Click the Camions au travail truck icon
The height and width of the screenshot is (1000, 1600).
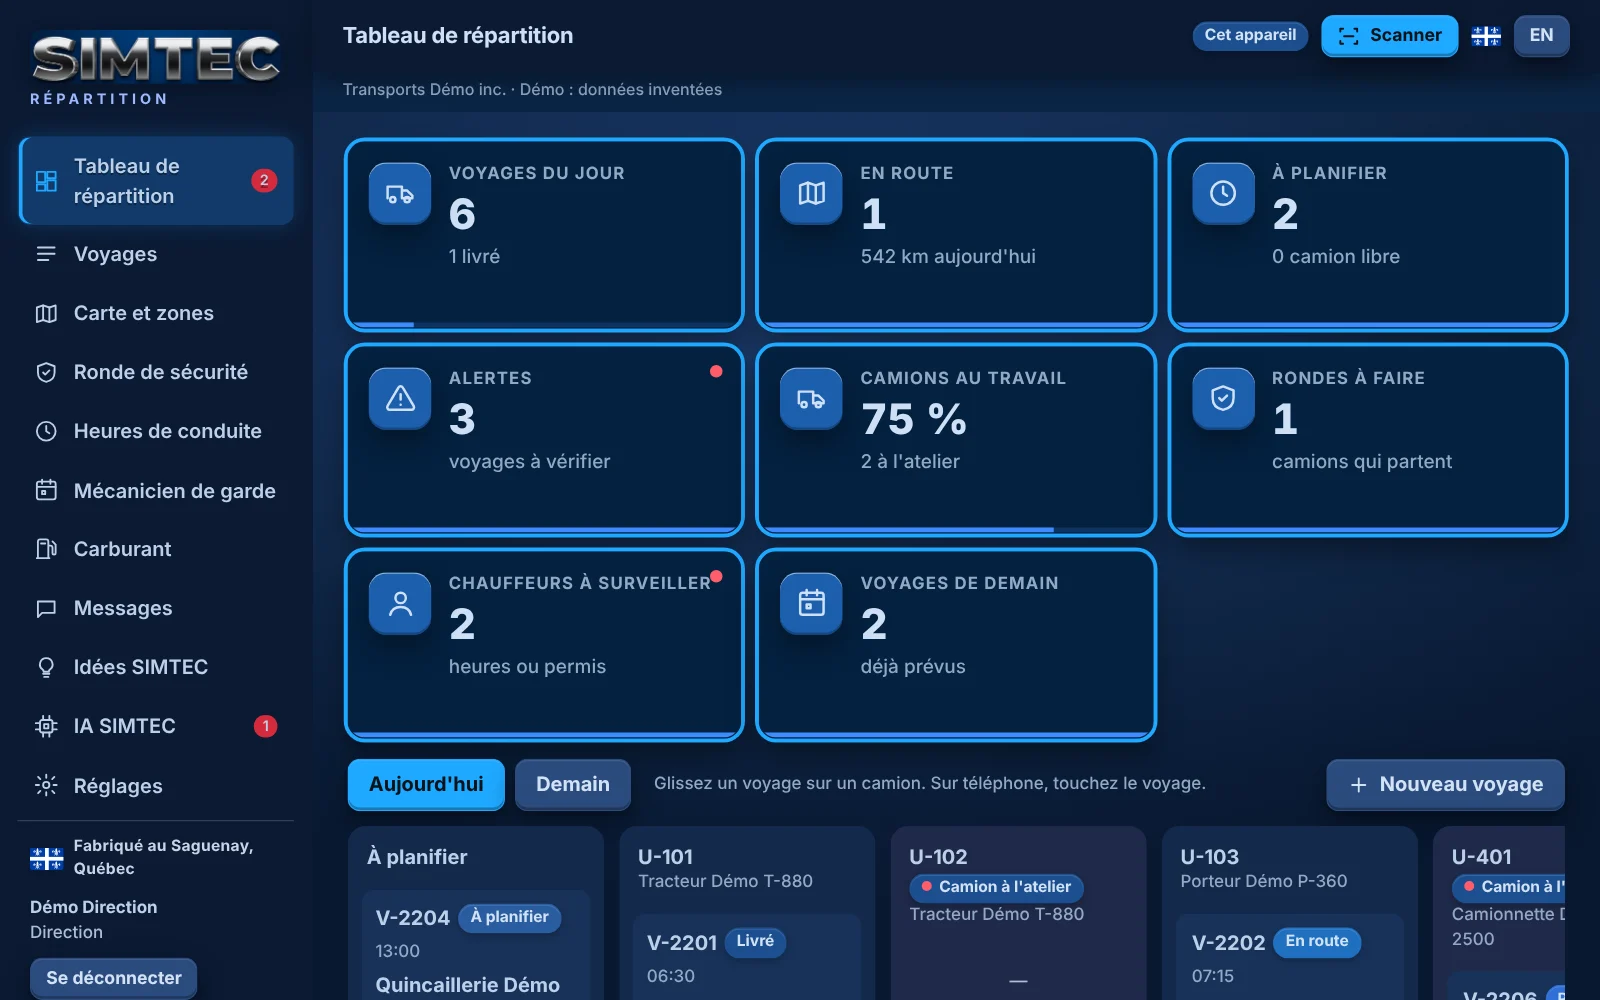click(812, 399)
